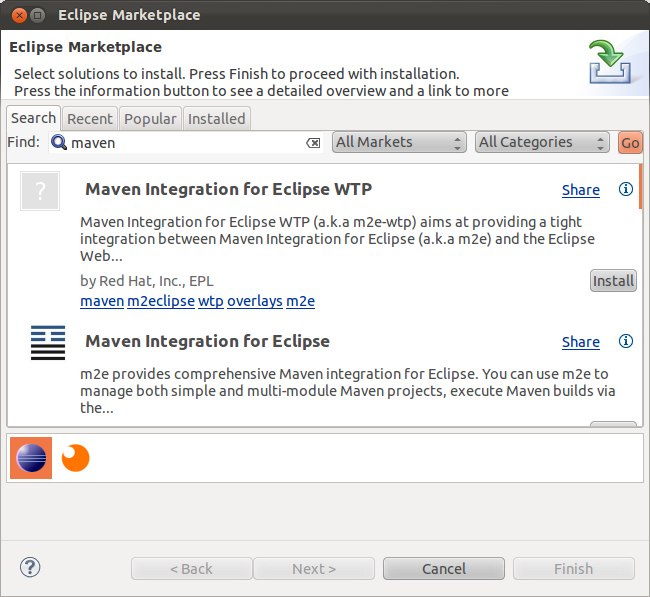Viewport: 650px width, 597px height.
Task: Click in the Find search text field
Action: tap(185, 143)
